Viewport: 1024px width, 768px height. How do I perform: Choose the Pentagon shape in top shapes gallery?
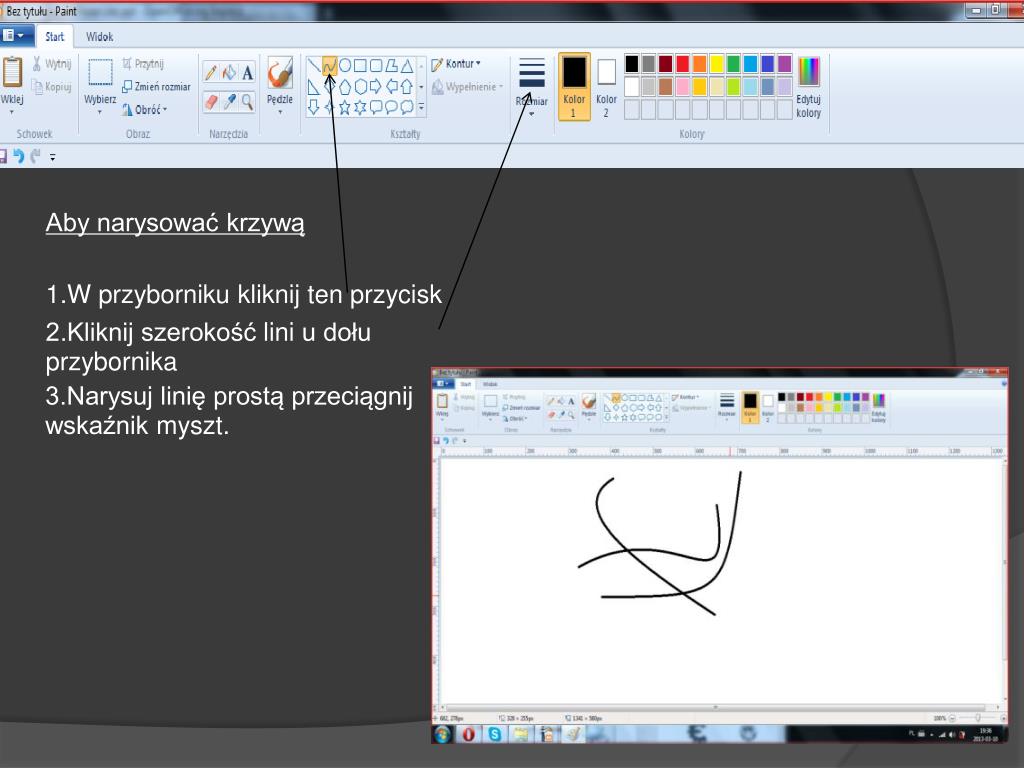point(345,86)
